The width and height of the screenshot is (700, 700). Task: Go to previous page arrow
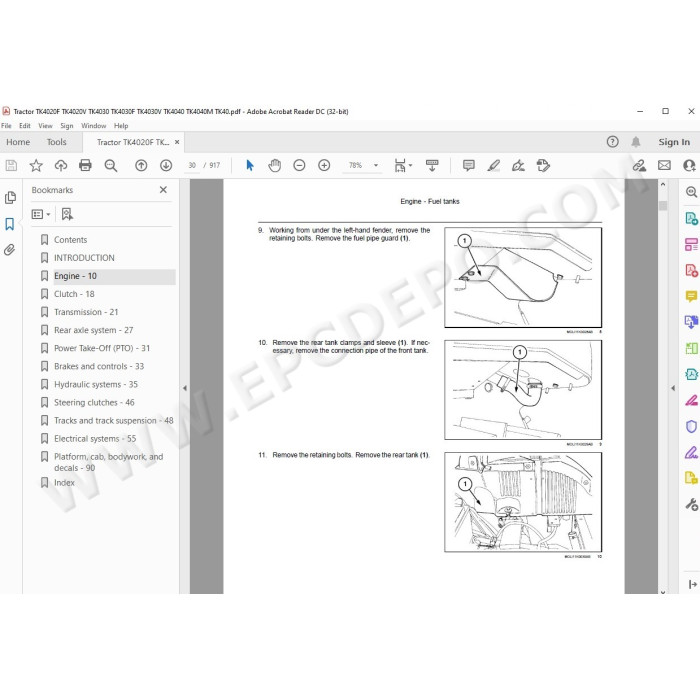[x=141, y=166]
